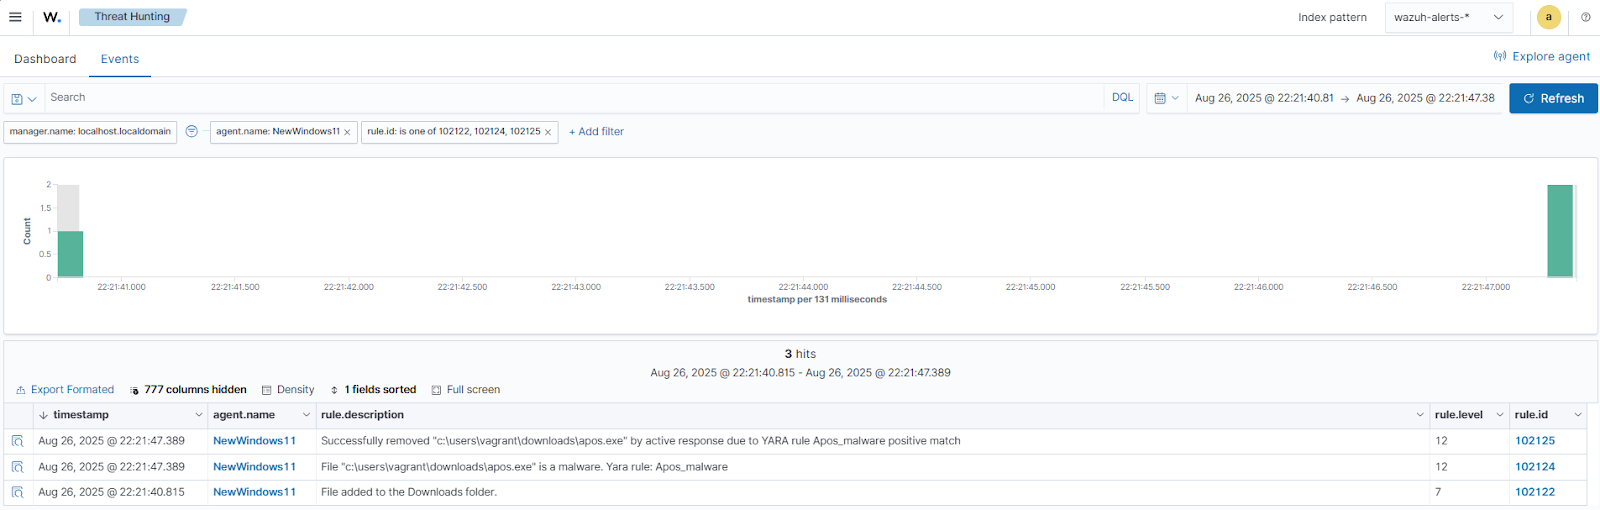The height and width of the screenshot is (510, 1600).
Task: Open the hamburger navigation menu
Action: click(15, 17)
